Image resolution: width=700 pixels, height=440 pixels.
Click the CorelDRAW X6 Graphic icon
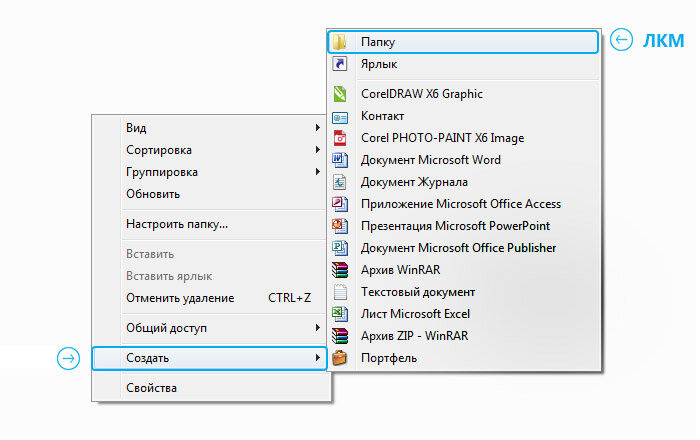point(340,94)
